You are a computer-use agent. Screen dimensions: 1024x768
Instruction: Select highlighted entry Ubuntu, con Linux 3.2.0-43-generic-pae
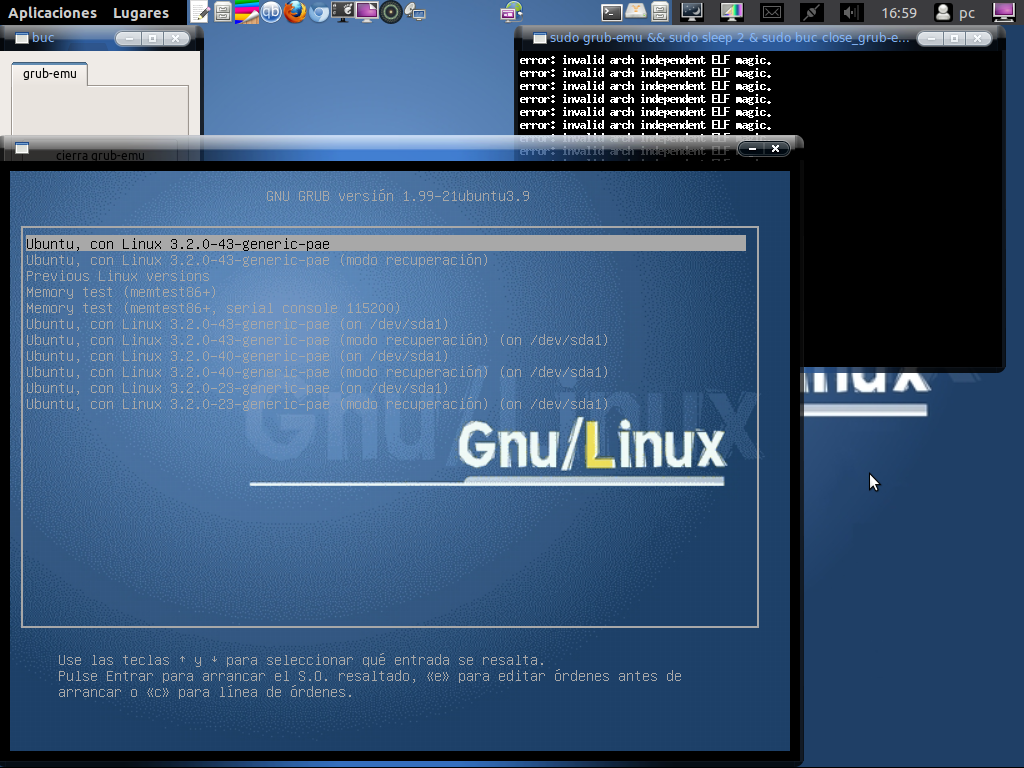[x=385, y=244]
